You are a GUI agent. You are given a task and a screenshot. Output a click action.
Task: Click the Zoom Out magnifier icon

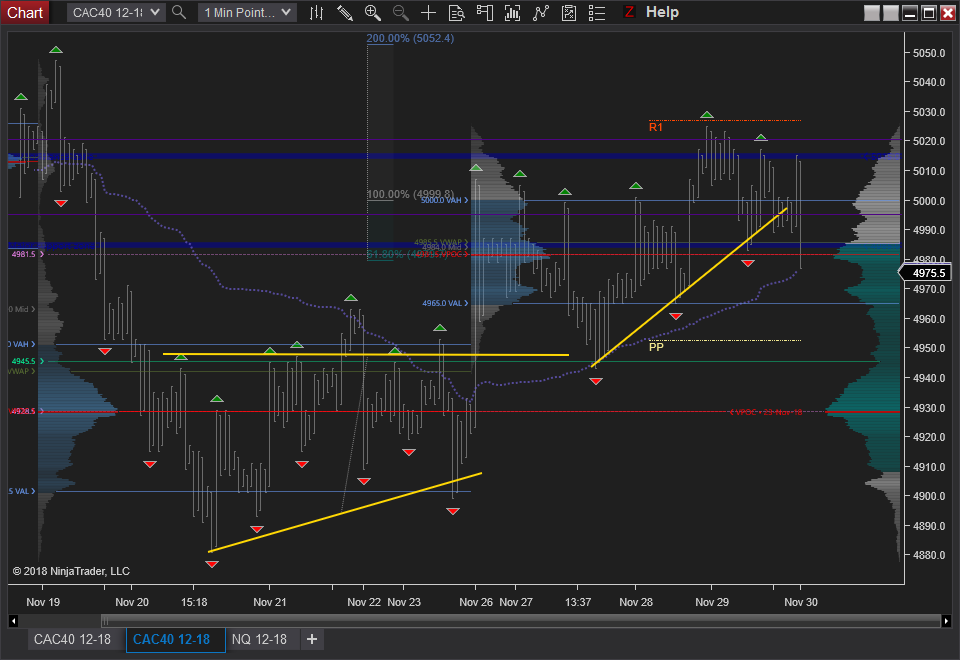click(400, 13)
